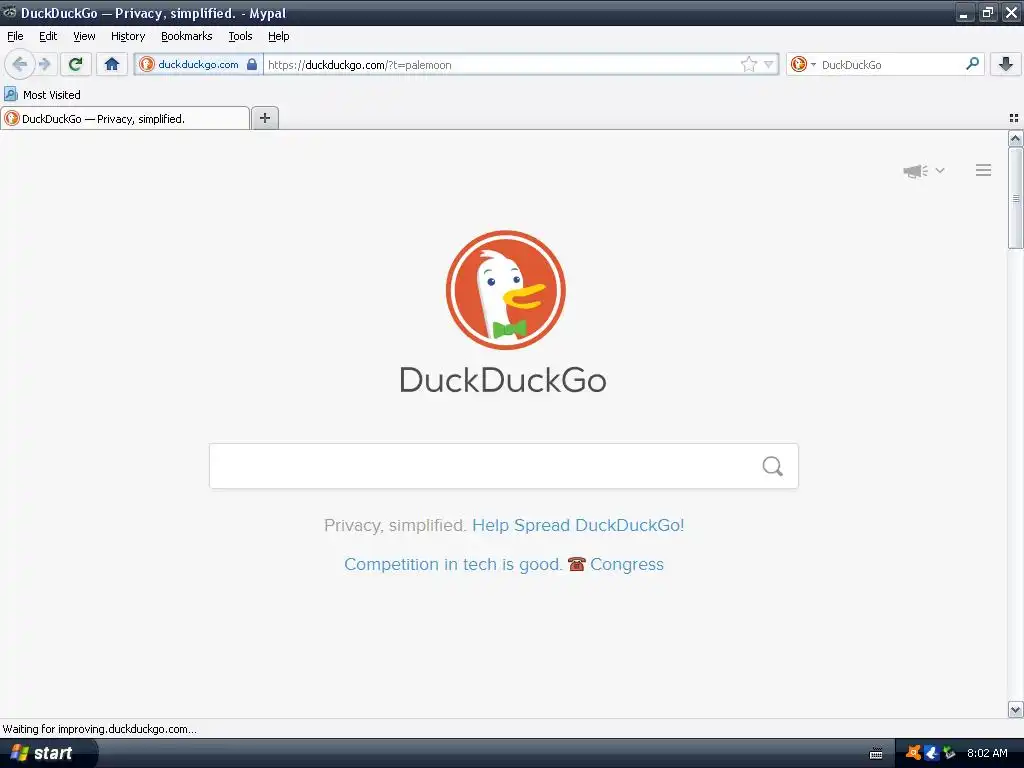Screen dimensions: 1024x768
Task: Open the Help Spread DuckDuckGo! link
Action: click(x=578, y=525)
